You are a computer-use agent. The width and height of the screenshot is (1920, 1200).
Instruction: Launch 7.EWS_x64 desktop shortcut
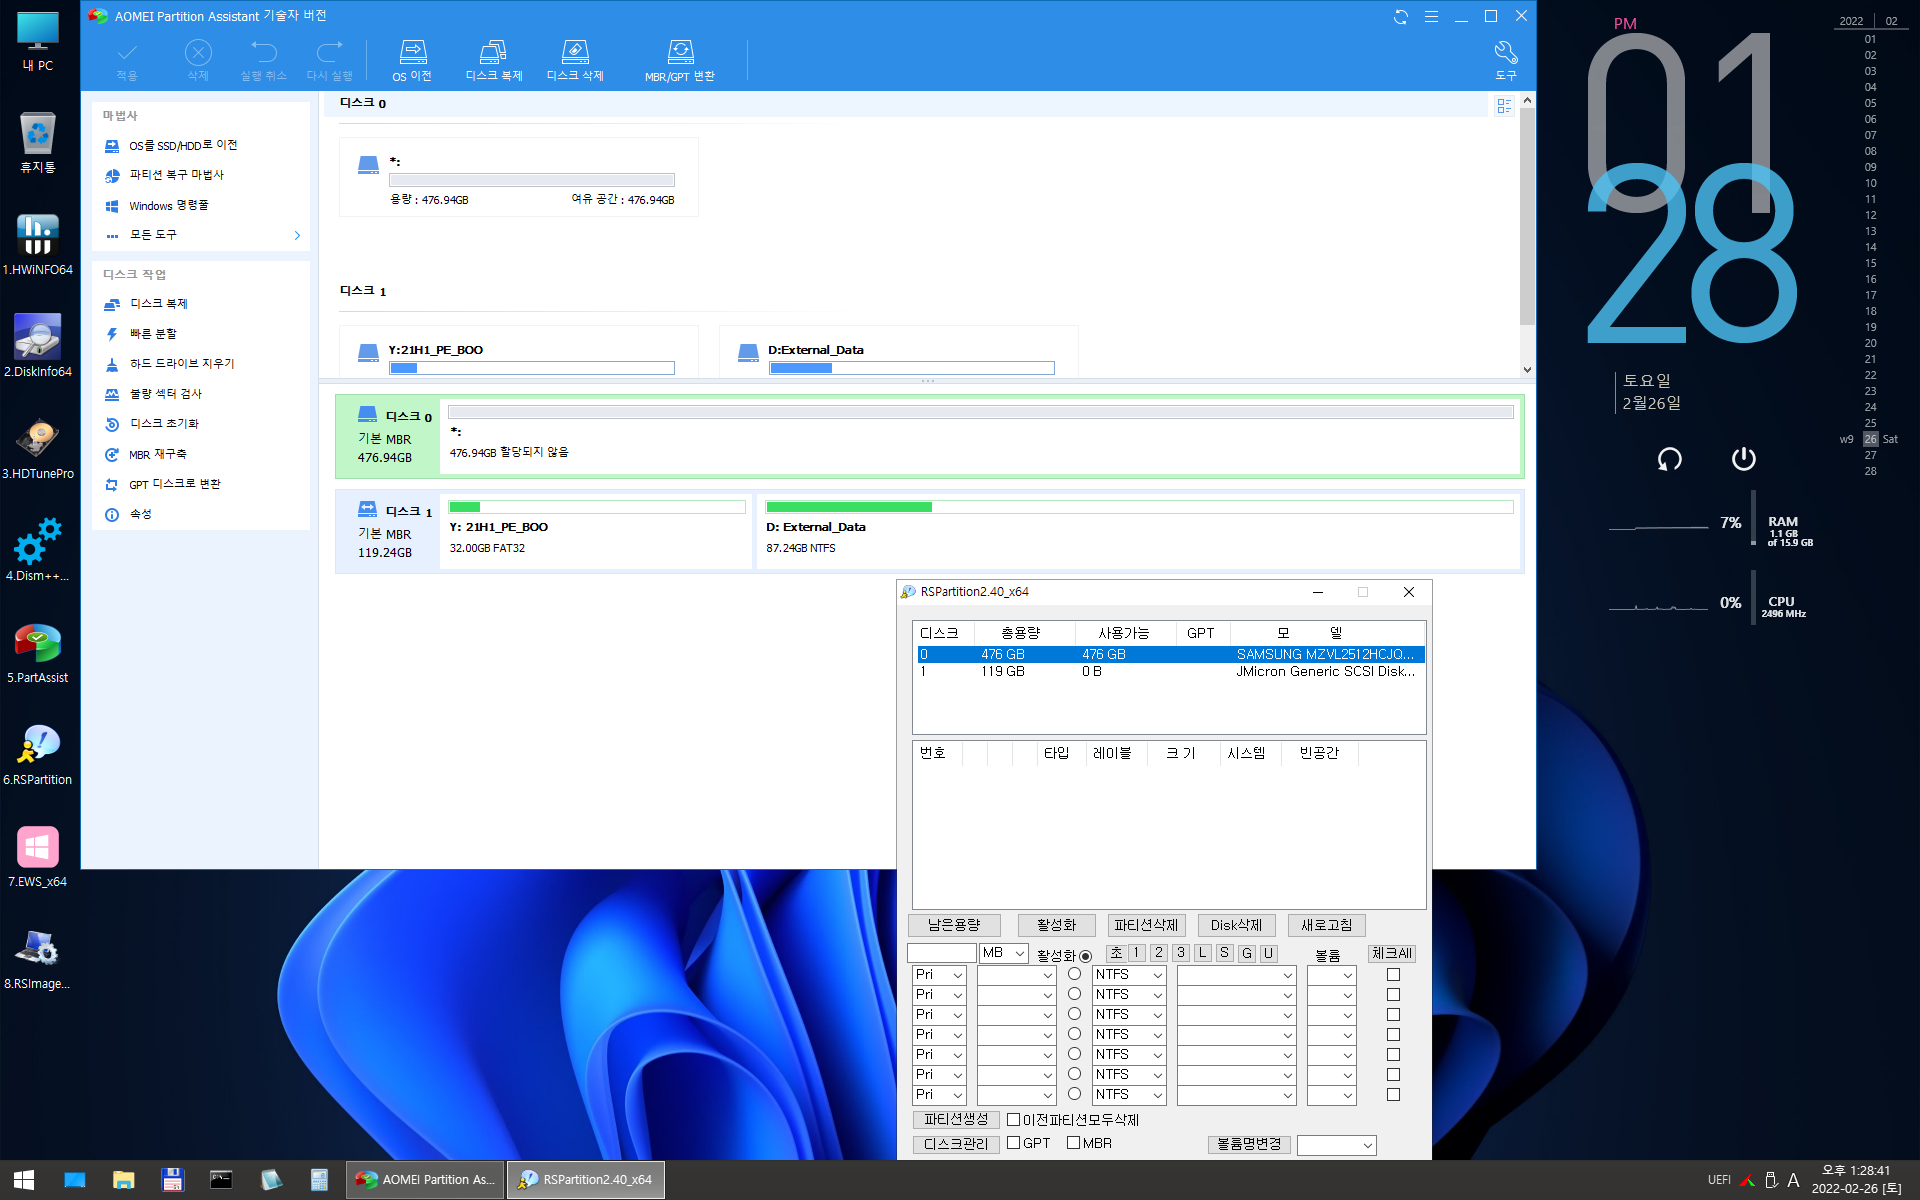[x=38, y=857]
